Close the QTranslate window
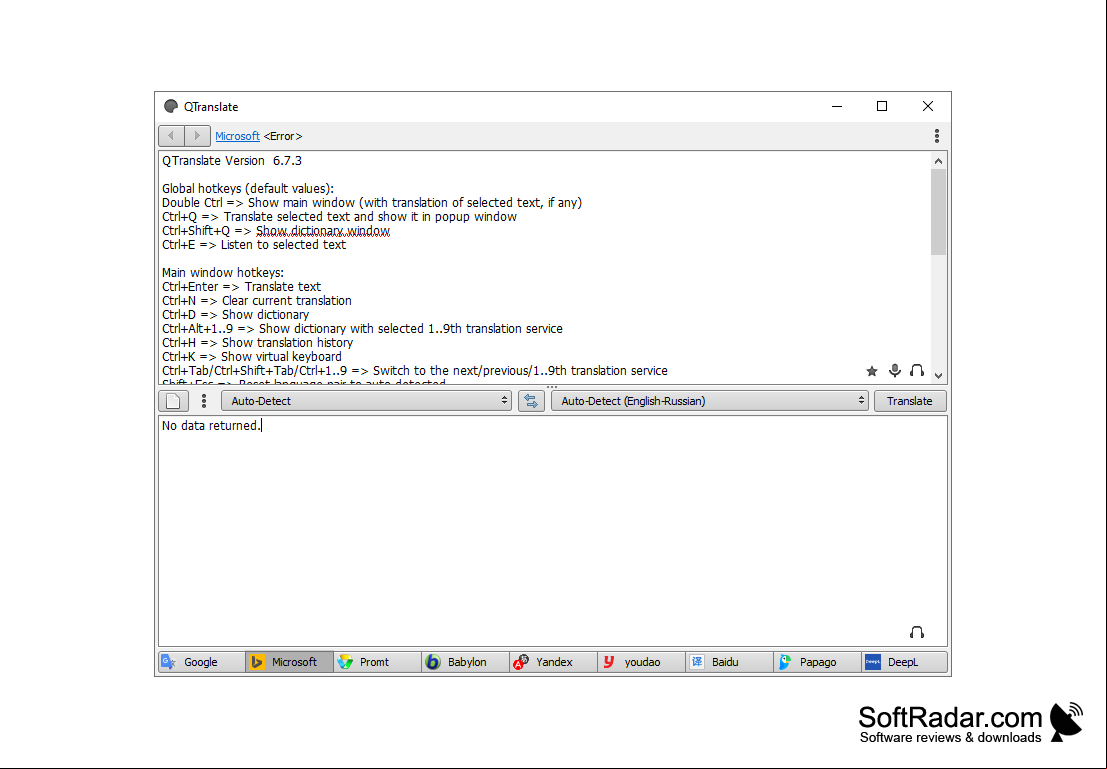Image resolution: width=1107 pixels, height=769 pixels. click(928, 107)
